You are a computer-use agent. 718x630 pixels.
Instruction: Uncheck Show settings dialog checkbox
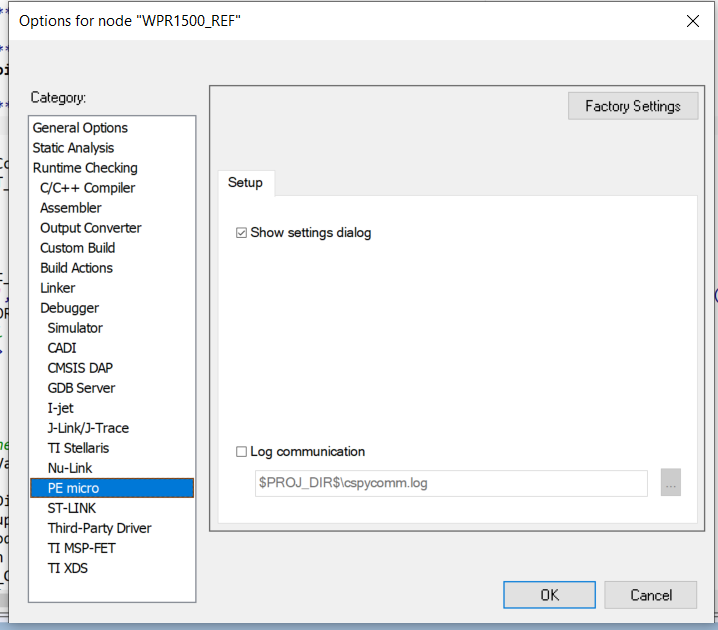[x=241, y=233]
